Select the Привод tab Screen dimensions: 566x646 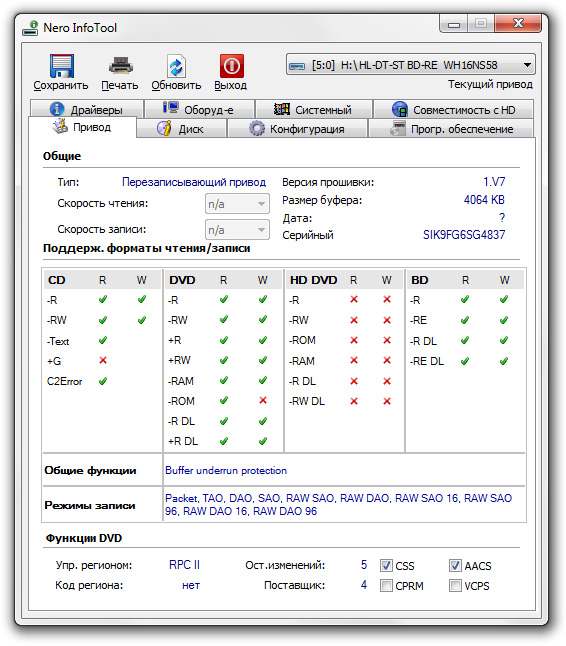click(x=82, y=127)
